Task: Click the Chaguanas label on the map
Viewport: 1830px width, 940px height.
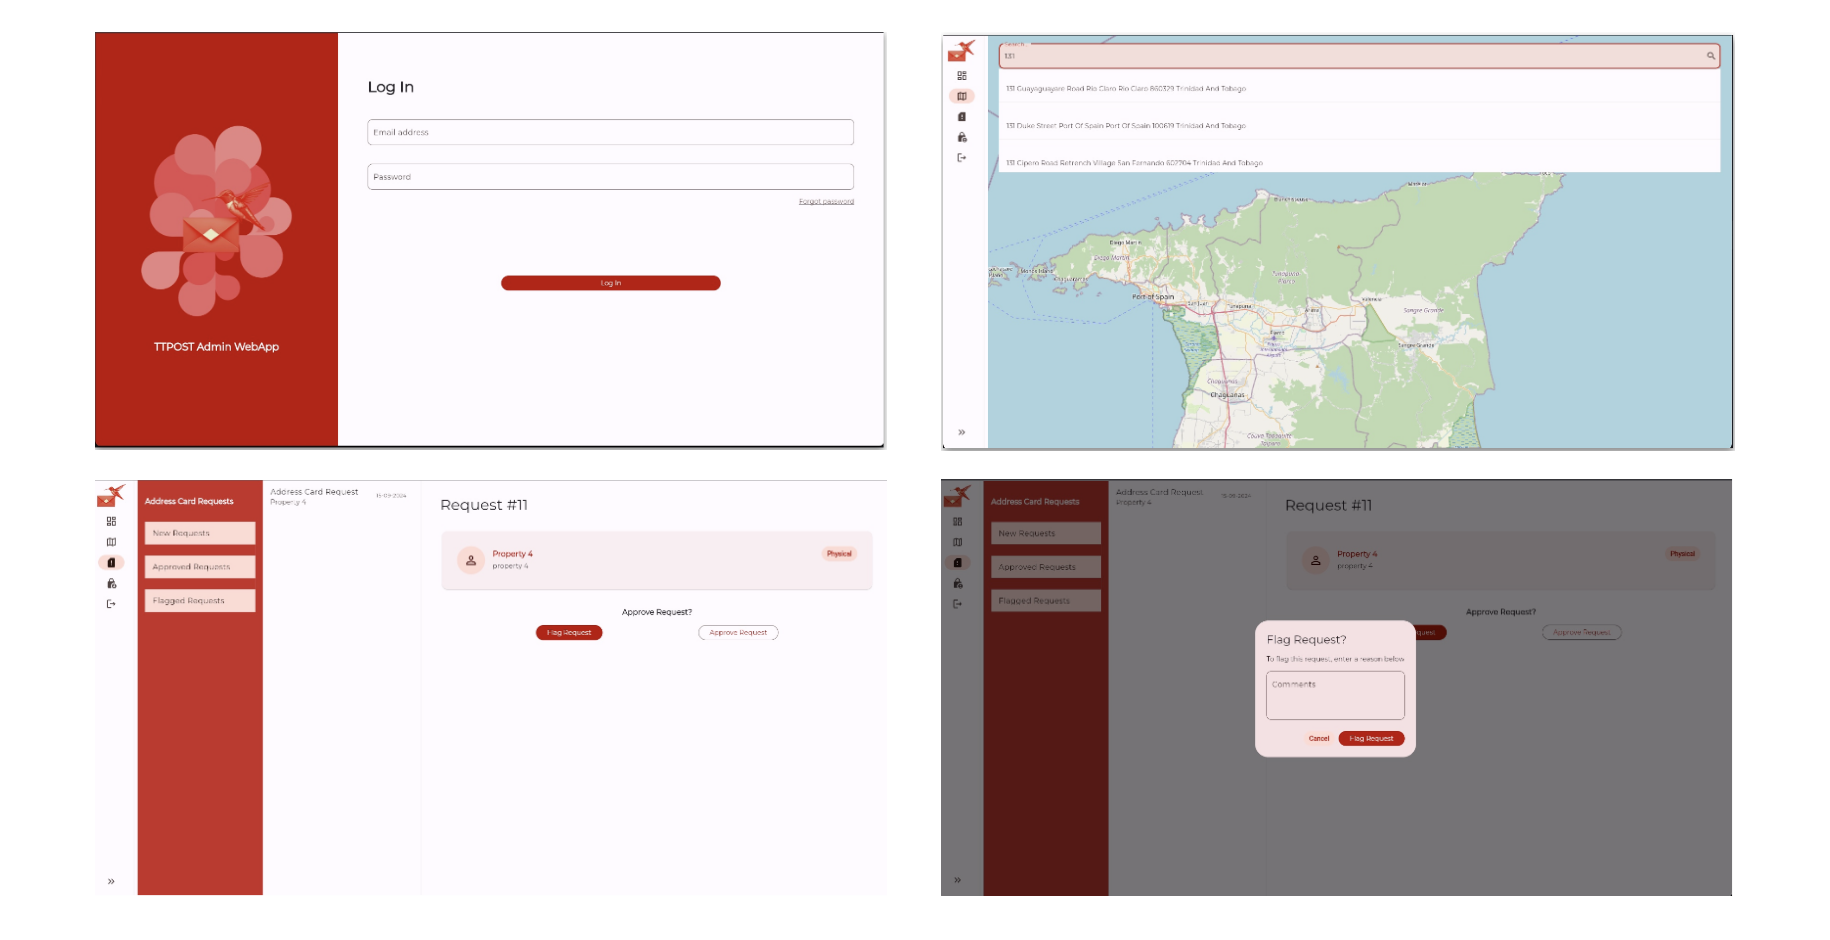Action: (1227, 395)
